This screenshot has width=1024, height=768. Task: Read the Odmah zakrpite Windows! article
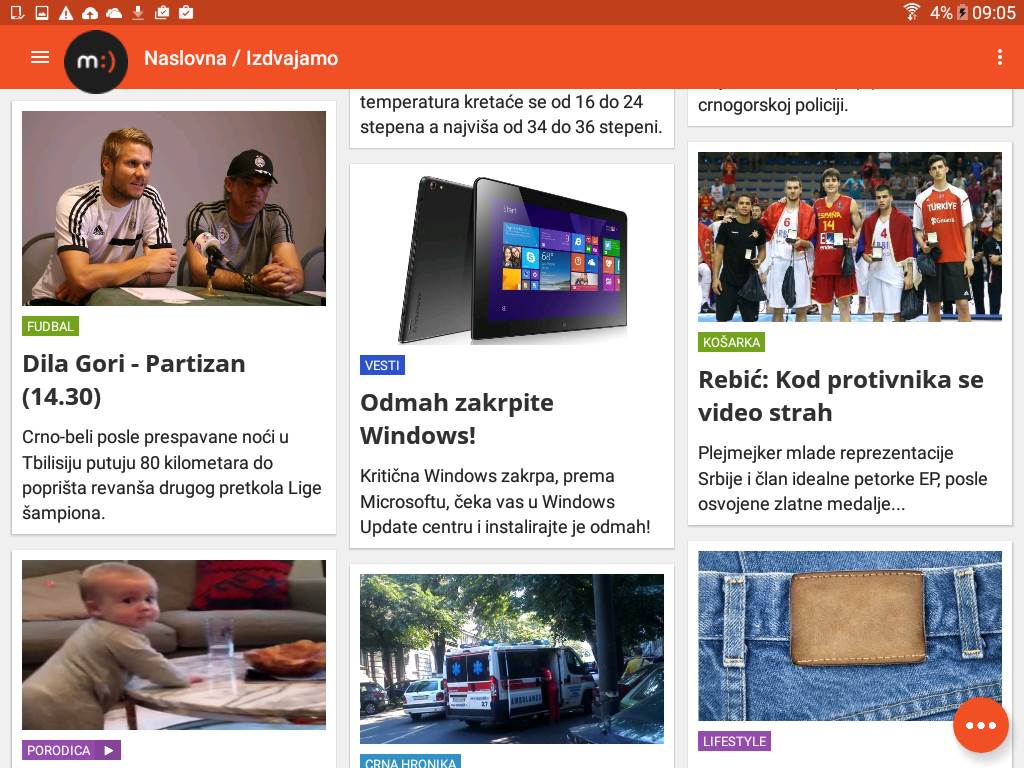[457, 419]
